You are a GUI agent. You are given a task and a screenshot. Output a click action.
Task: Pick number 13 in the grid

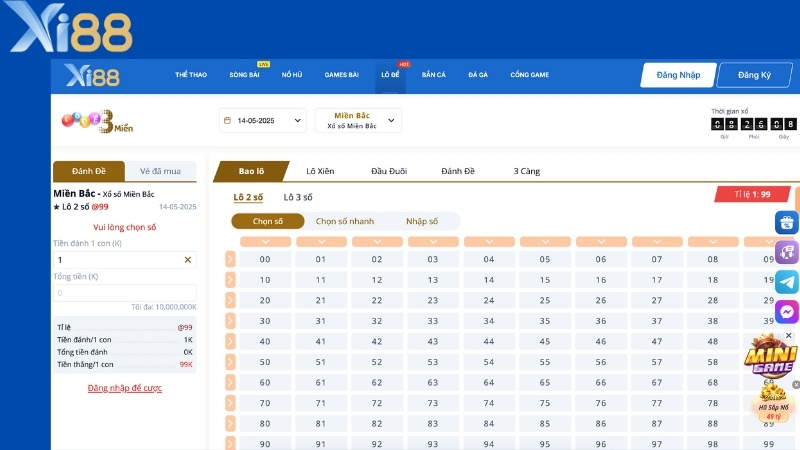tap(433, 280)
